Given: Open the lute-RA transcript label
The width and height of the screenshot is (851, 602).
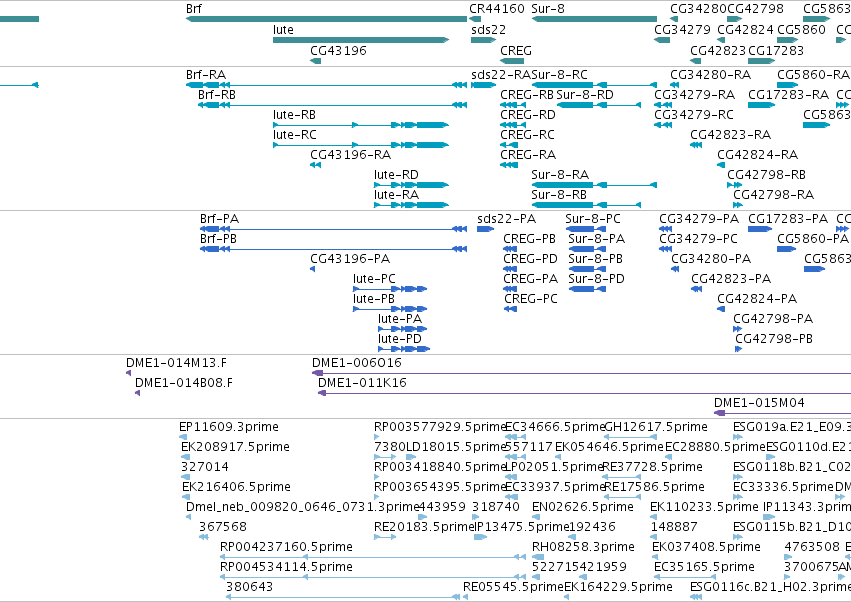Looking at the screenshot, I should [x=396, y=195].
